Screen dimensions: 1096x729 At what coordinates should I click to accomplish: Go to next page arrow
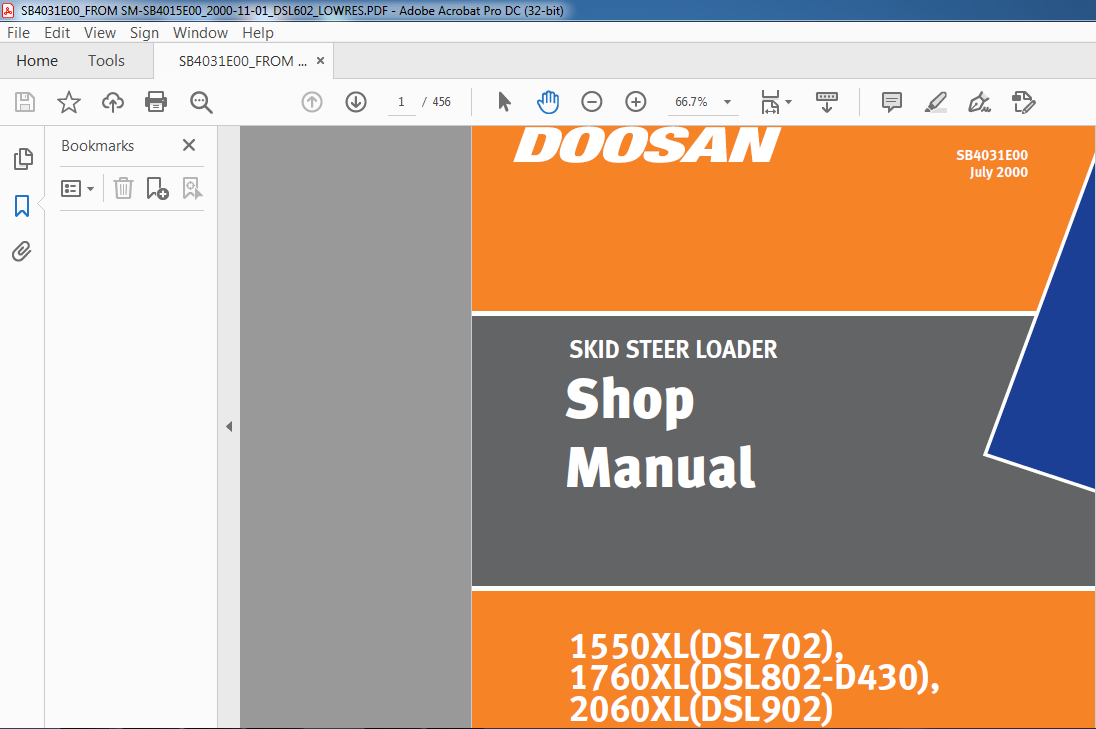click(356, 102)
